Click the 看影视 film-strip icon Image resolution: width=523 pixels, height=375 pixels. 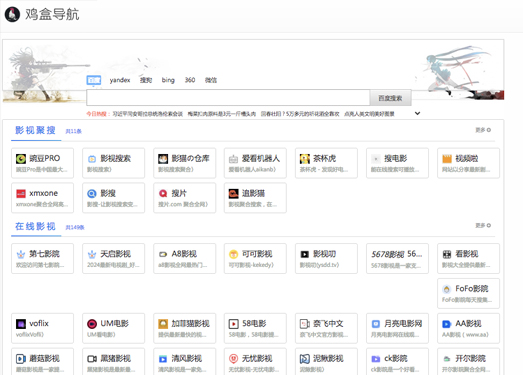coord(447,255)
